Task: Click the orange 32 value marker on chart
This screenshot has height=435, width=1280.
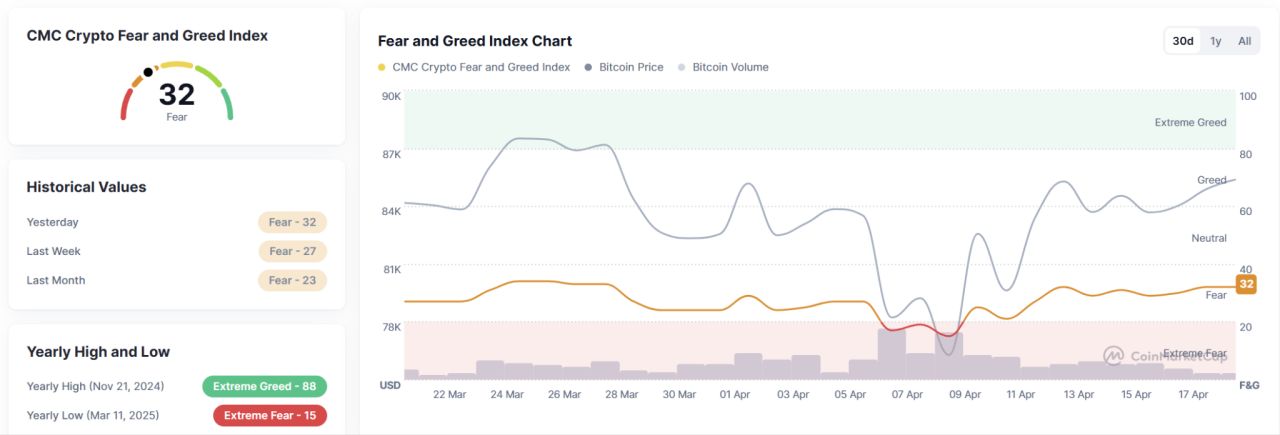Action: pos(1246,284)
